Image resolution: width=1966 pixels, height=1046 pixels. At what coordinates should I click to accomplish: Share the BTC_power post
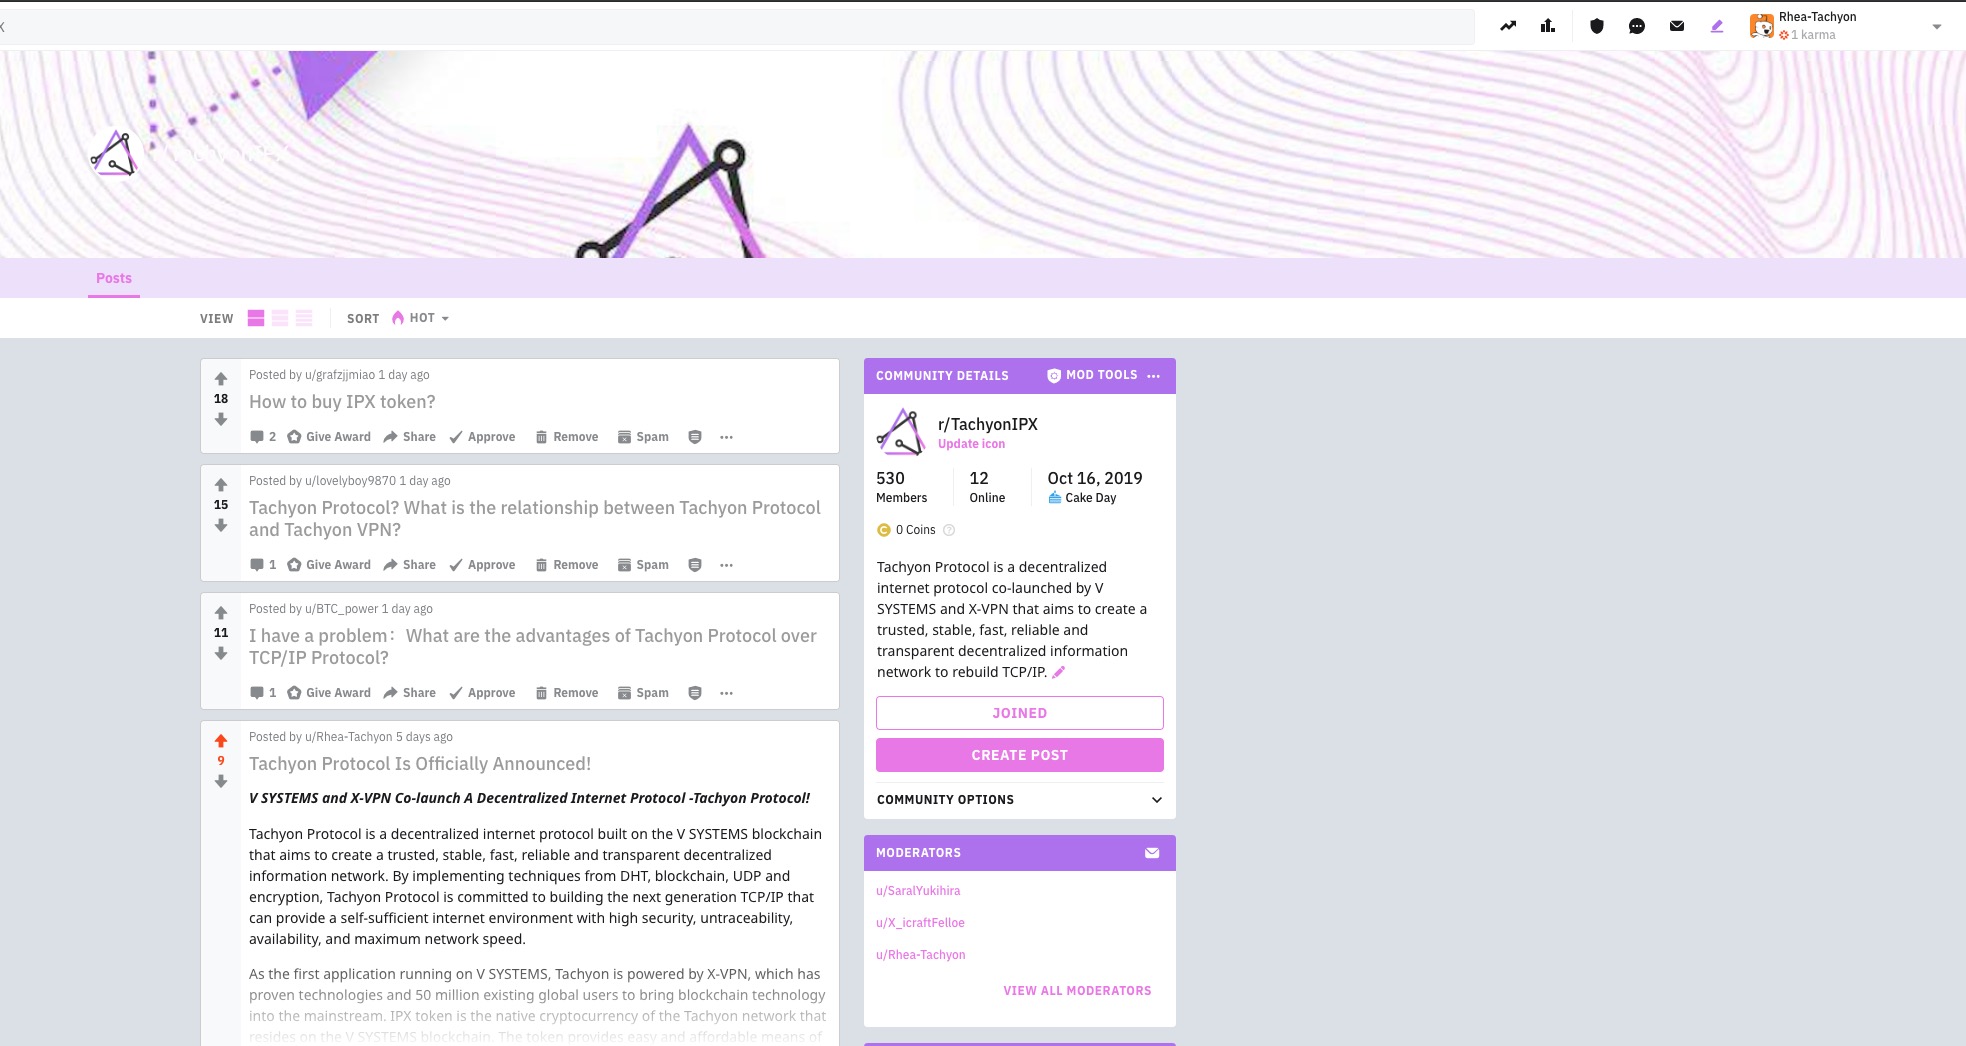click(410, 693)
